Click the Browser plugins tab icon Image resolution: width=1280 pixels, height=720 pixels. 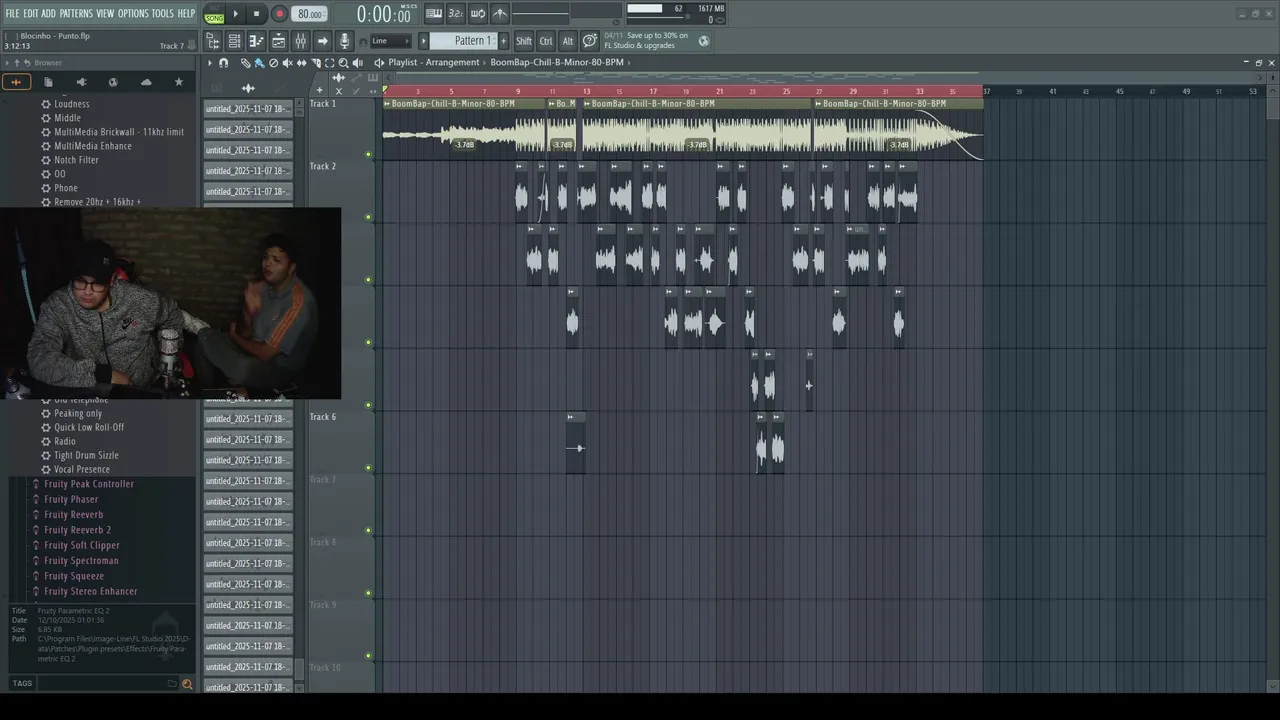[x=113, y=82]
